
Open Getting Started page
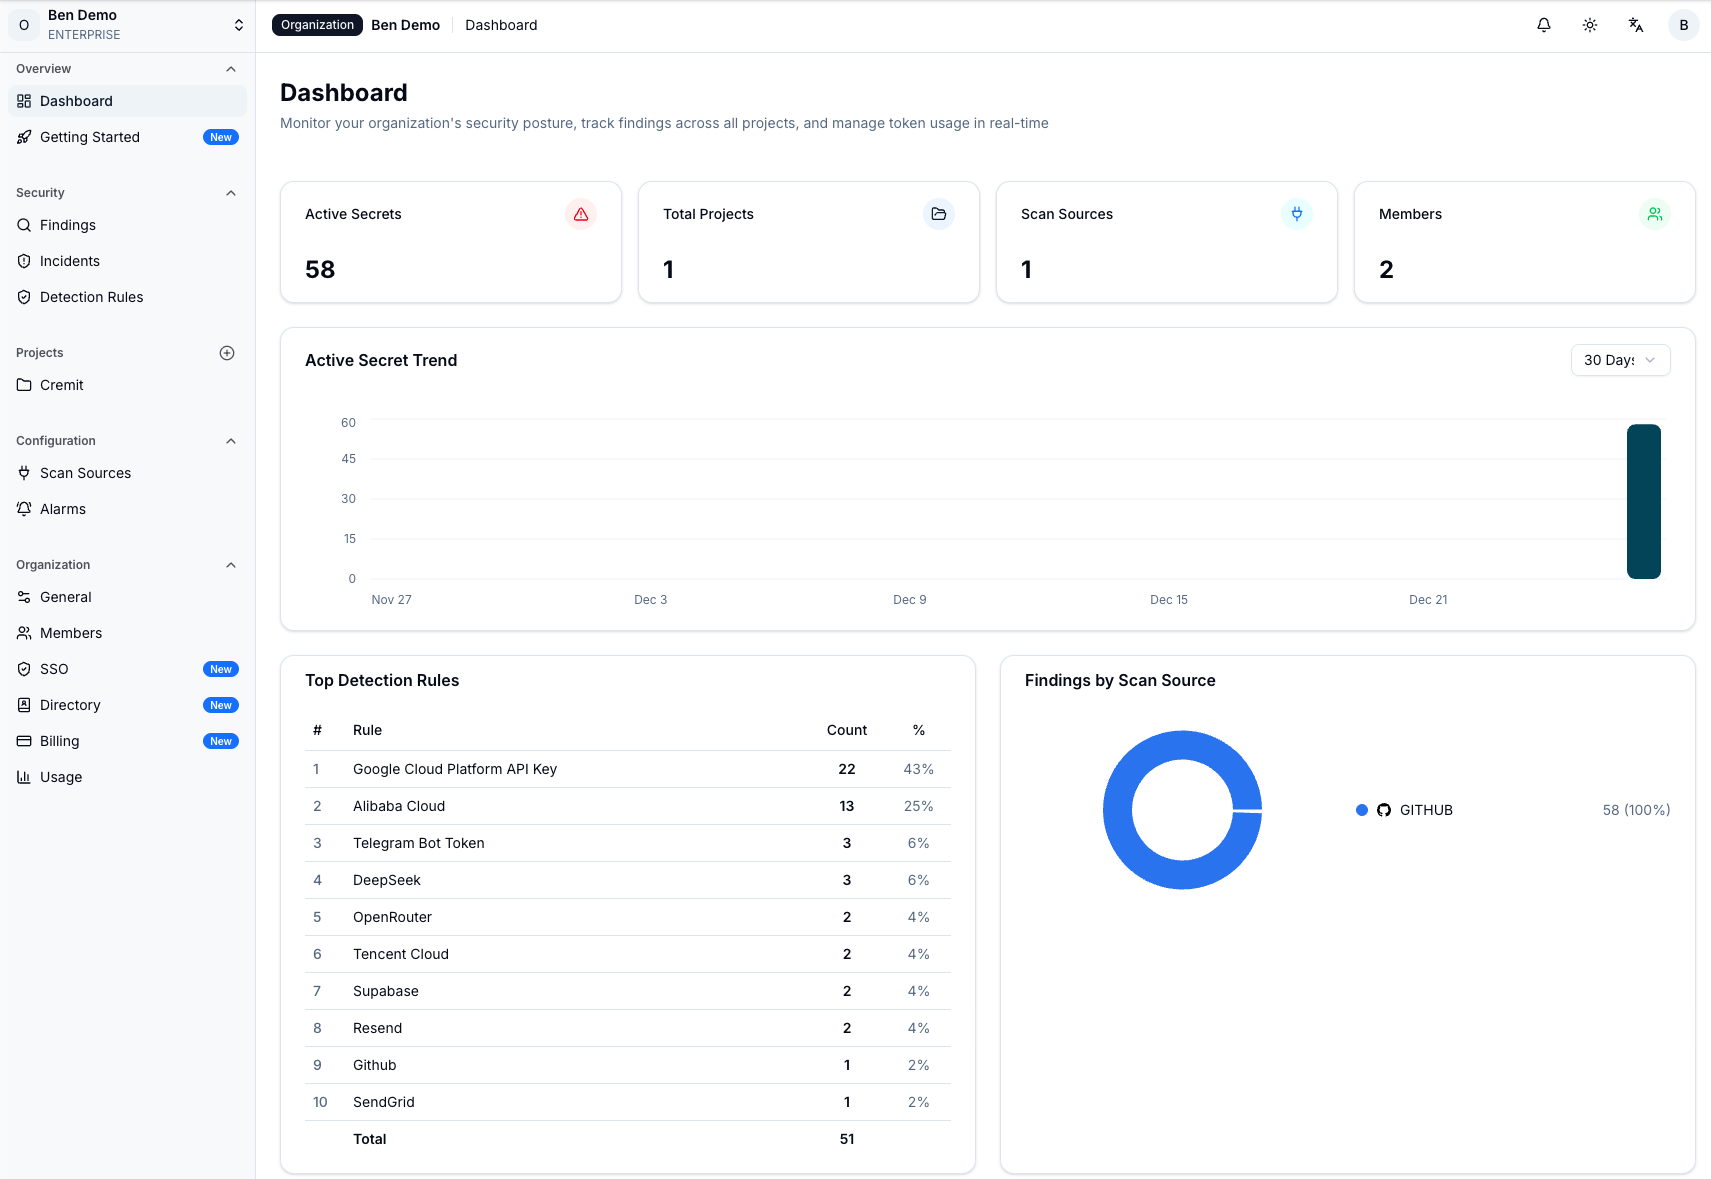click(x=127, y=137)
